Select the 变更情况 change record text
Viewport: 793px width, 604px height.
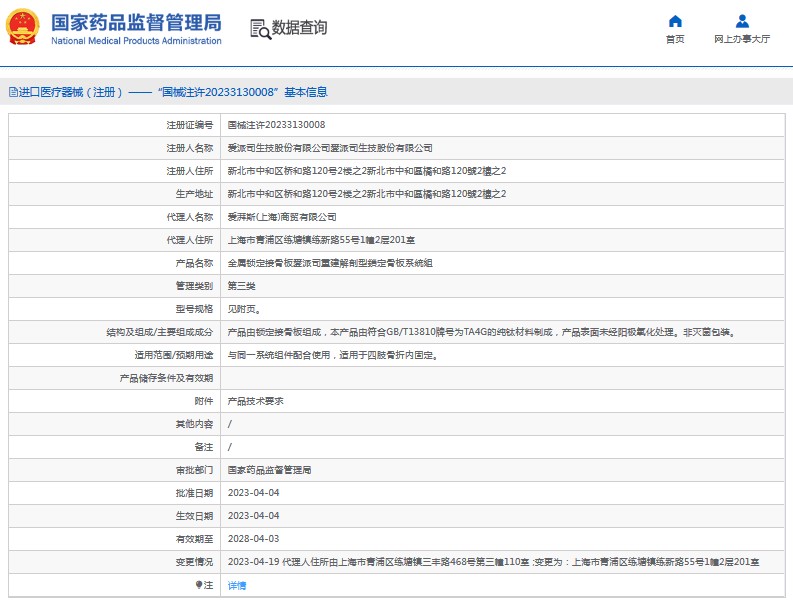coord(493,562)
